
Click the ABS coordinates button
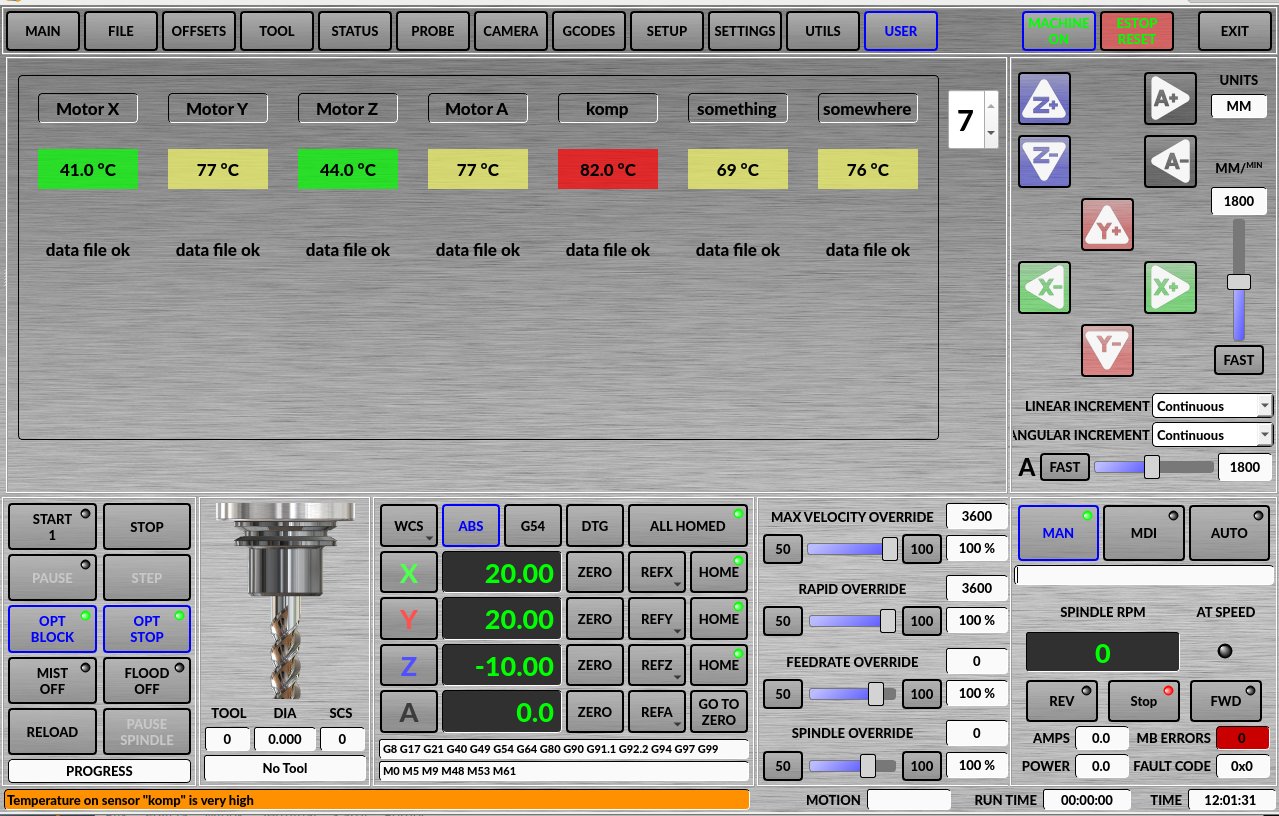coord(471,526)
